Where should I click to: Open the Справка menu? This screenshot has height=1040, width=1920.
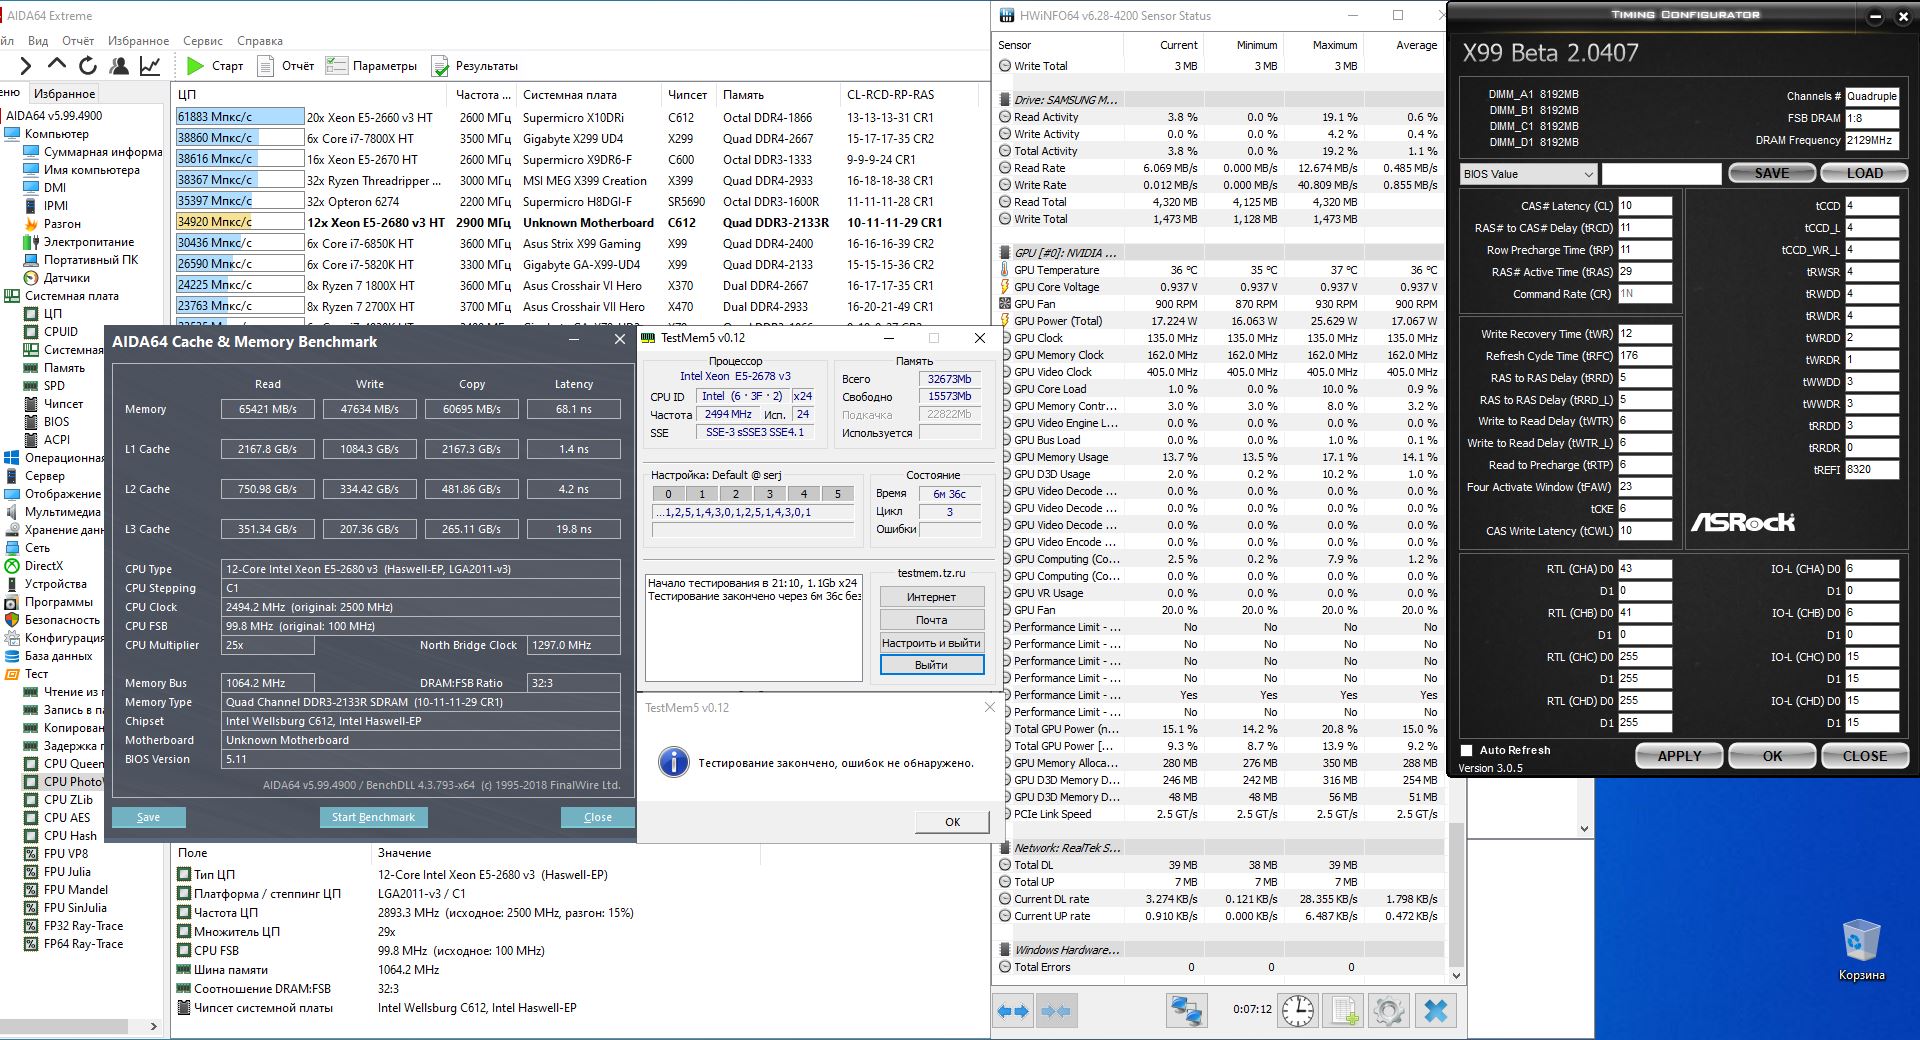tap(260, 41)
